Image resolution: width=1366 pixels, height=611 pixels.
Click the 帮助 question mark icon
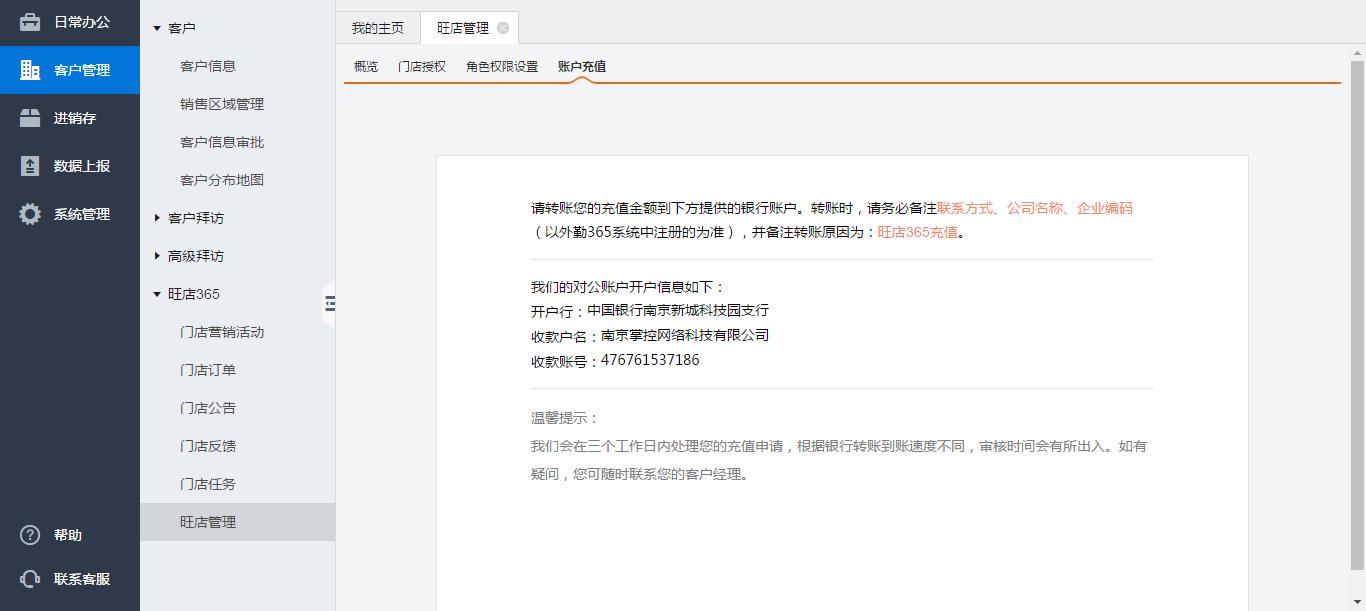point(30,535)
